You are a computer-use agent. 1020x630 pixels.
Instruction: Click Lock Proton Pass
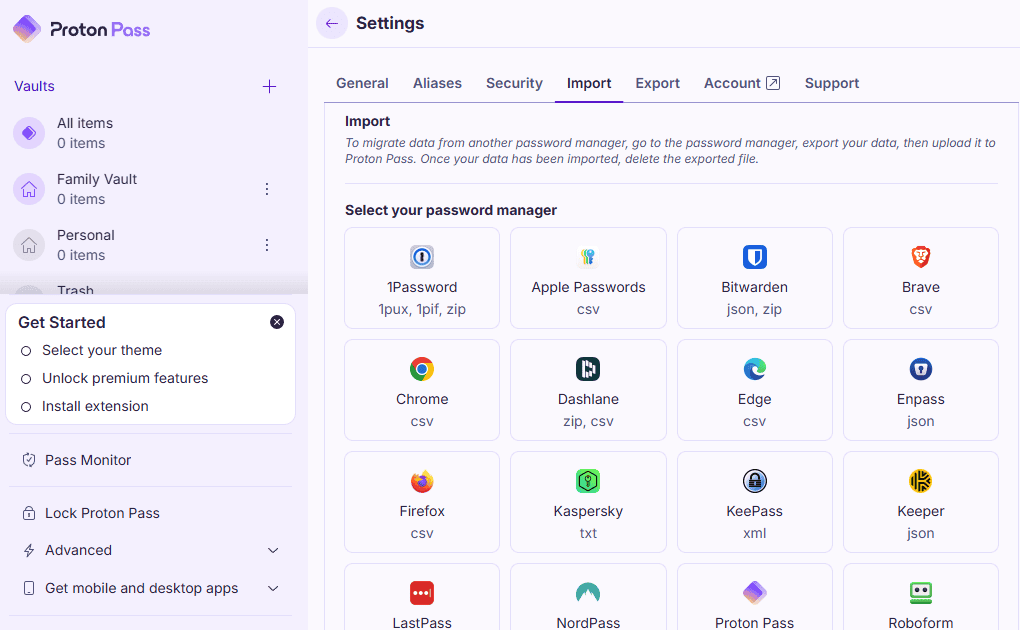coord(102,513)
